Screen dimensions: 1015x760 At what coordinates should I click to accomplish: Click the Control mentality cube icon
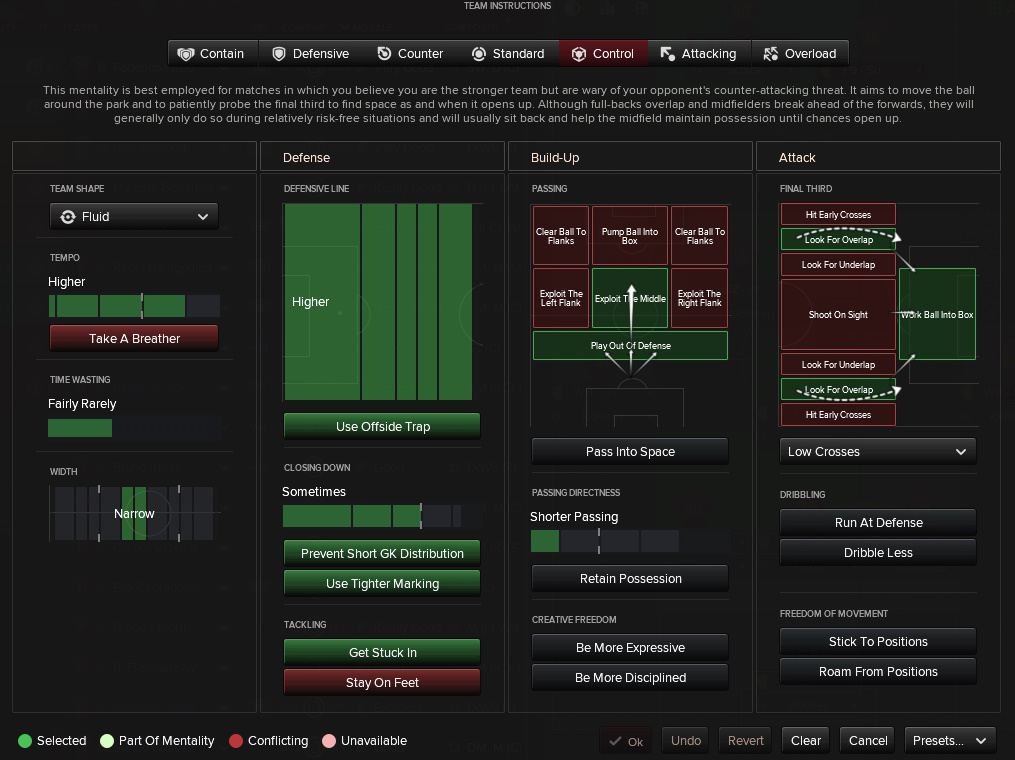(579, 54)
